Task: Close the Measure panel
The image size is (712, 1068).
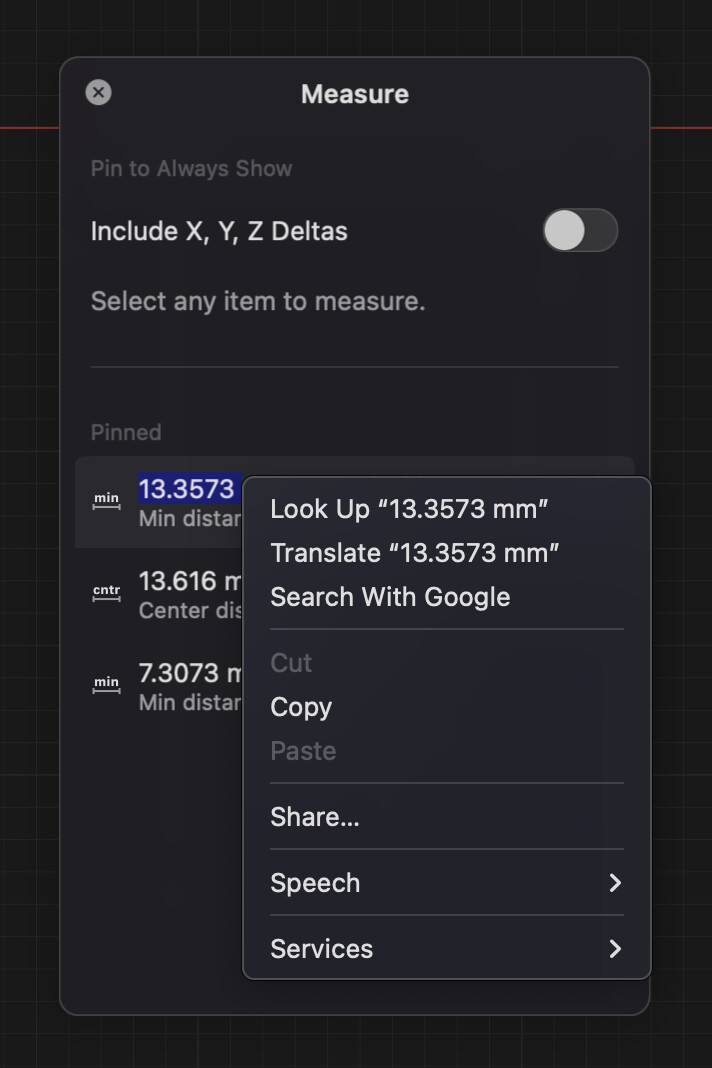Action: click(98, 93)
